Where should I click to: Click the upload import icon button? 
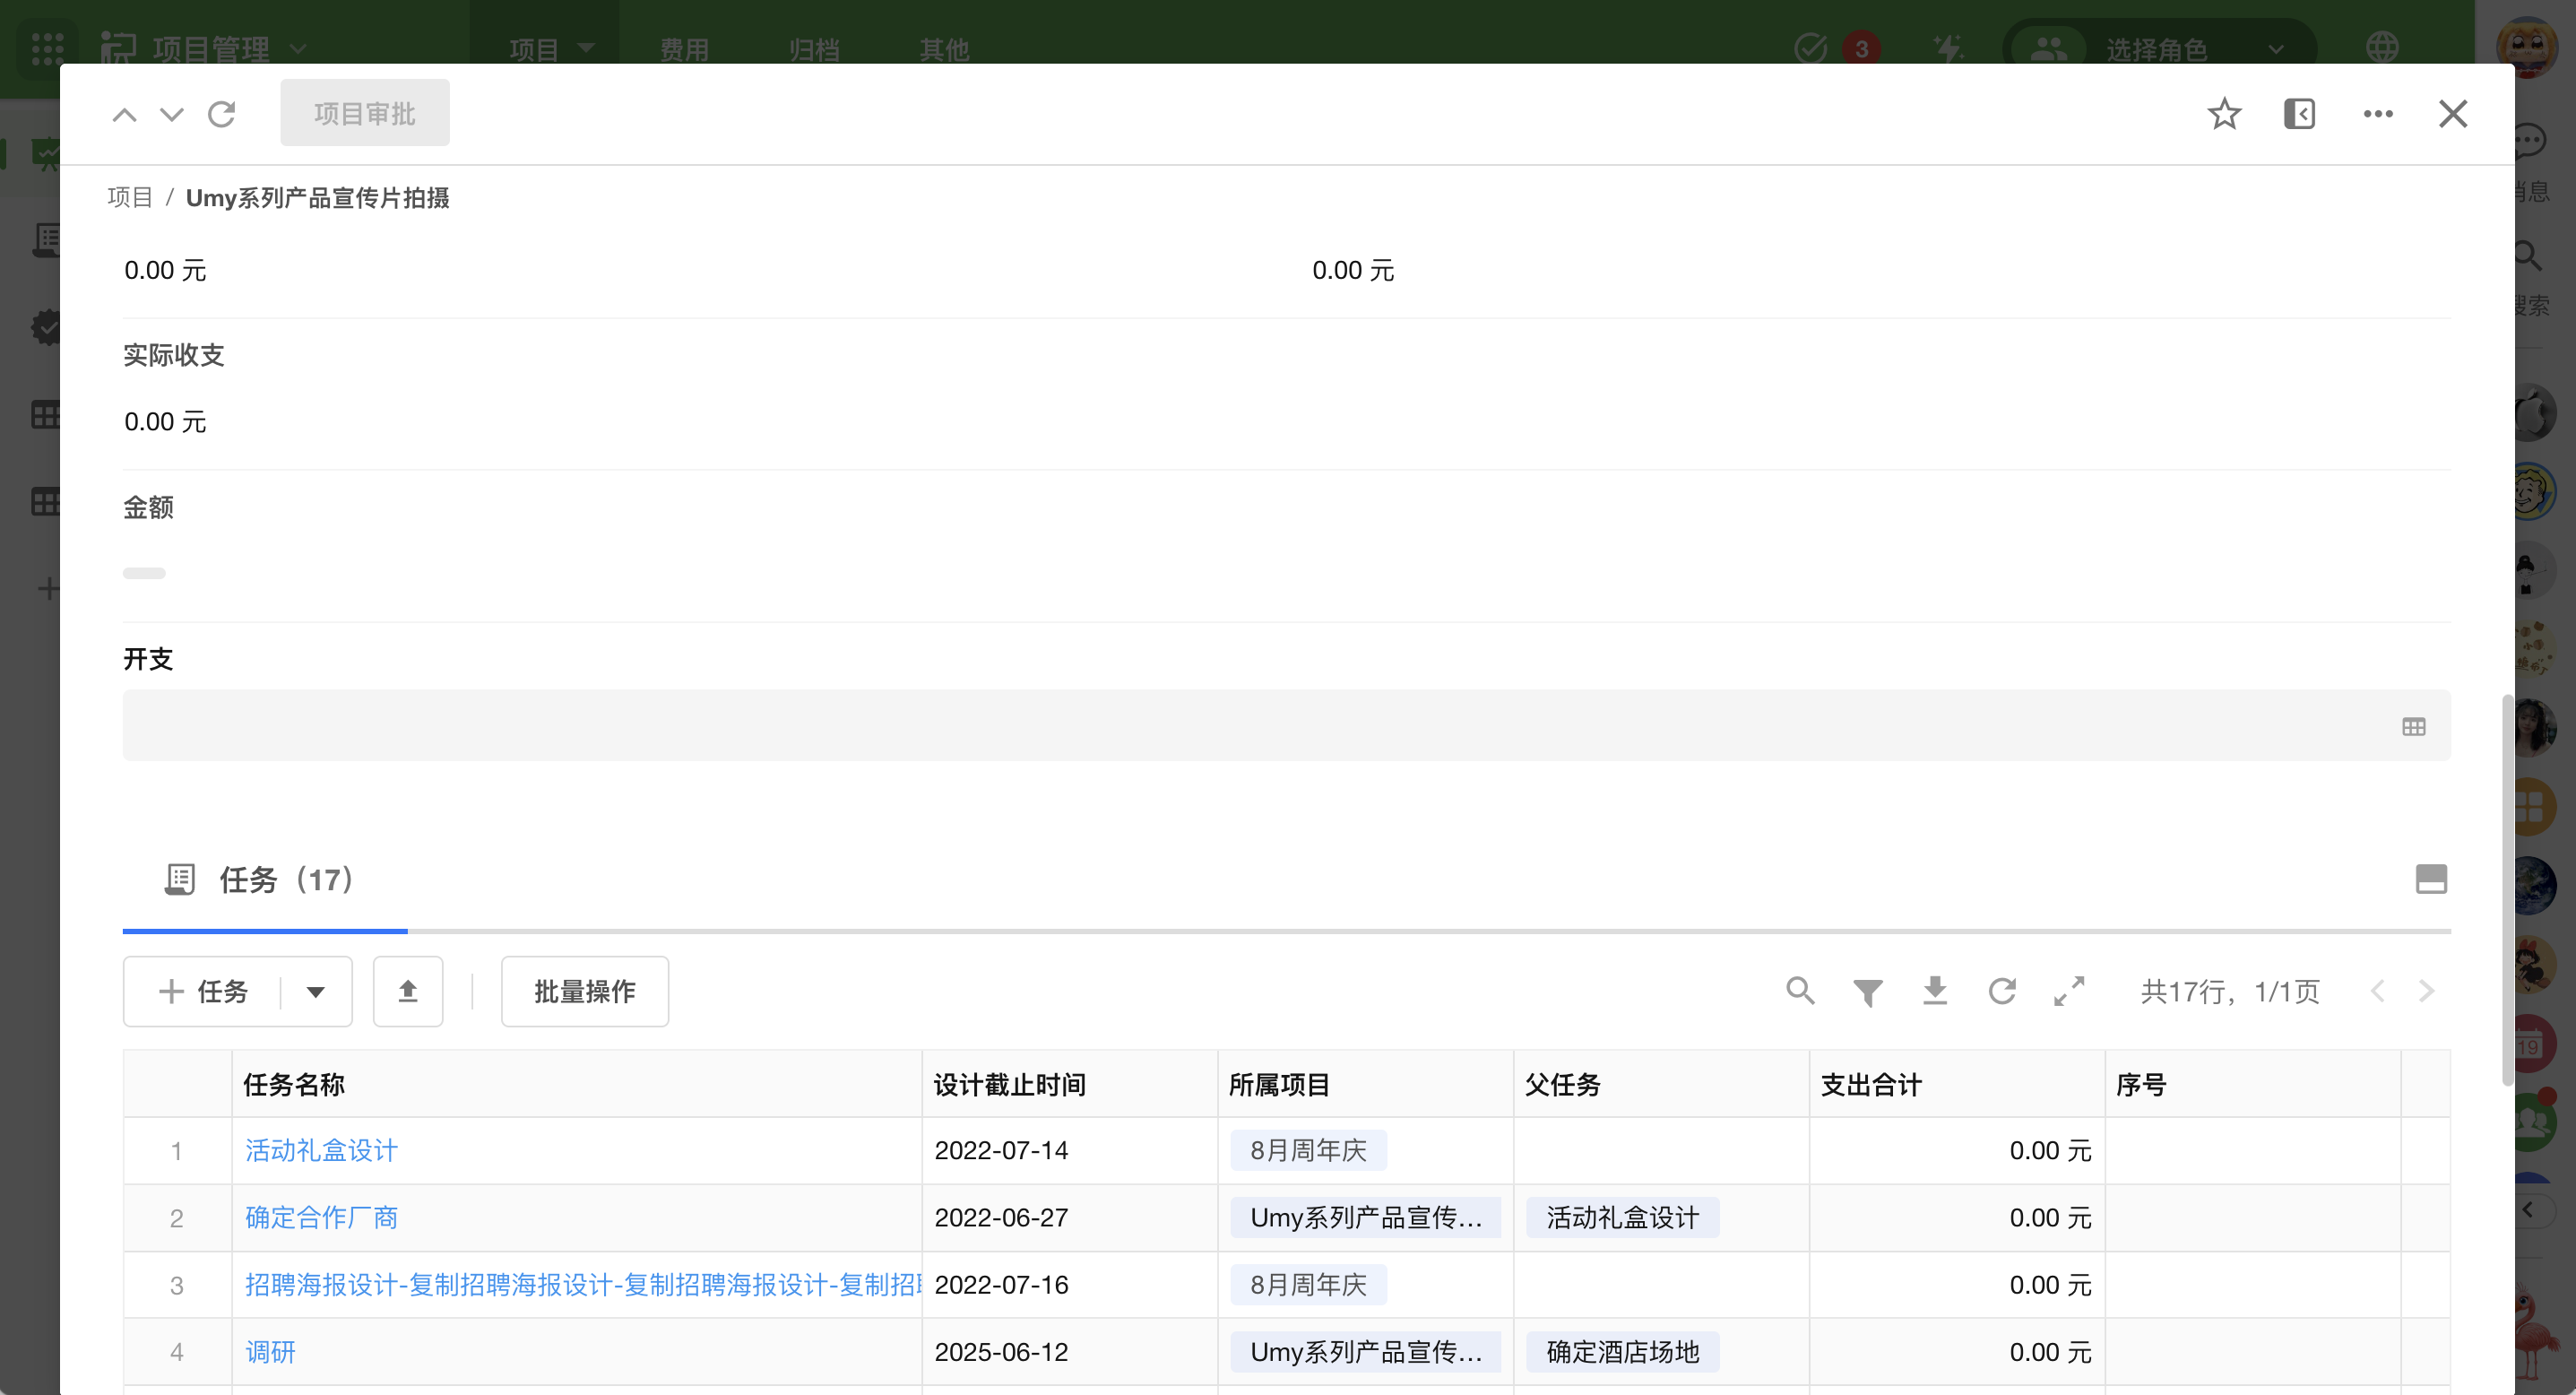point(408,991)
